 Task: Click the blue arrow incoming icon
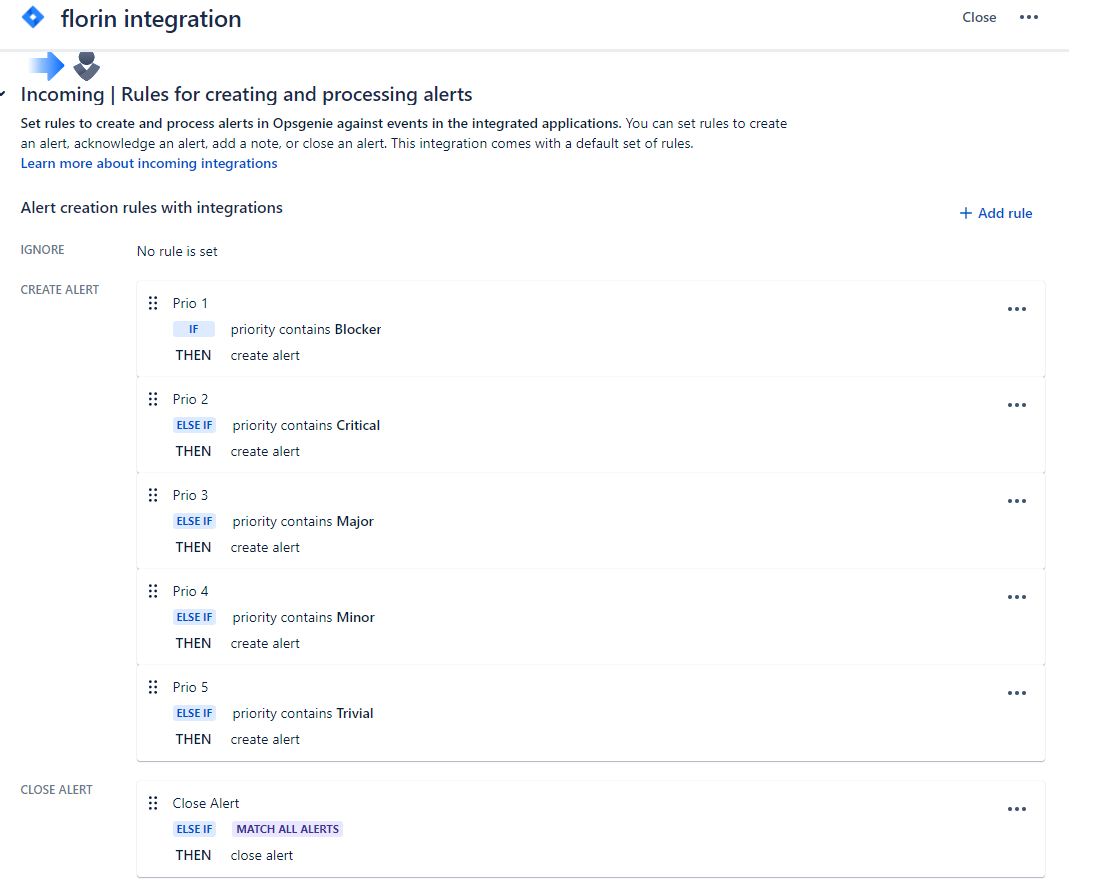[x=47, y=66]
